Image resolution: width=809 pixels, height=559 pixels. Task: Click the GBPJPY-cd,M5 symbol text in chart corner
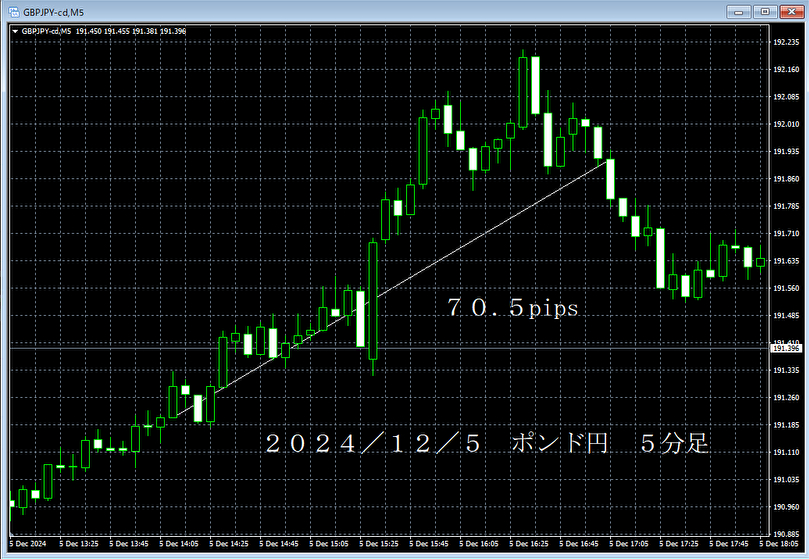pyautogui.click(x=46, y=31)
